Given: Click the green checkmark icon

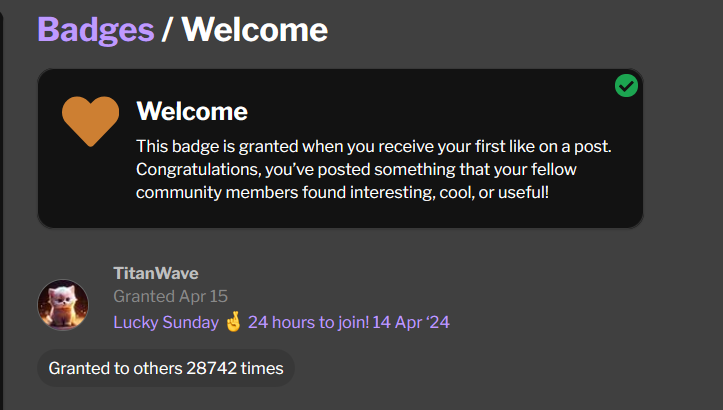Looking at the screenshot, I should (x=626, y=85).
